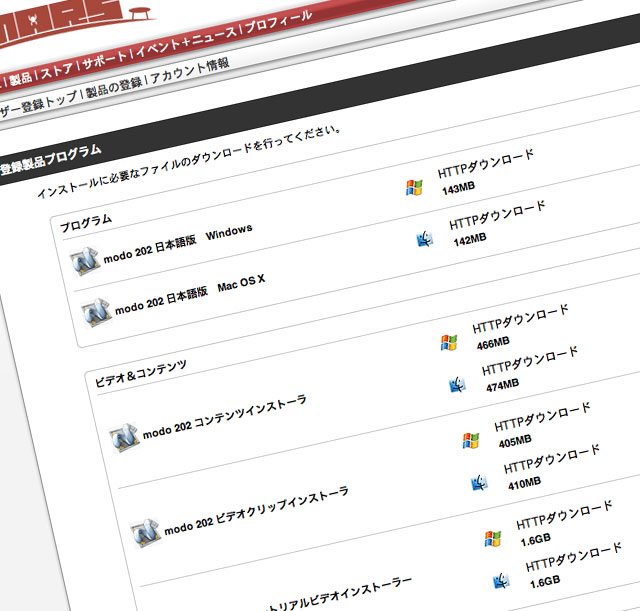Click the modo icon beside modo 202 日本語版 Mac OS X

(x=96, y=313)
